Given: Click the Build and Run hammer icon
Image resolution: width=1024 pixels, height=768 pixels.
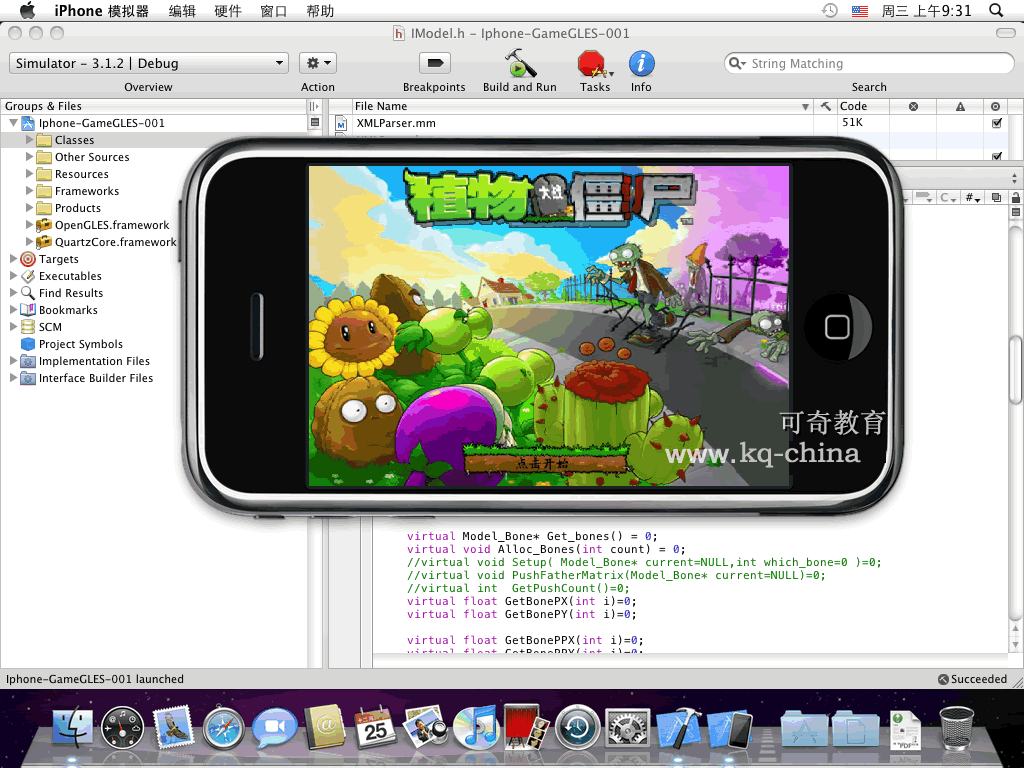Looking at the screenshot, I should (x=519, y=64).
